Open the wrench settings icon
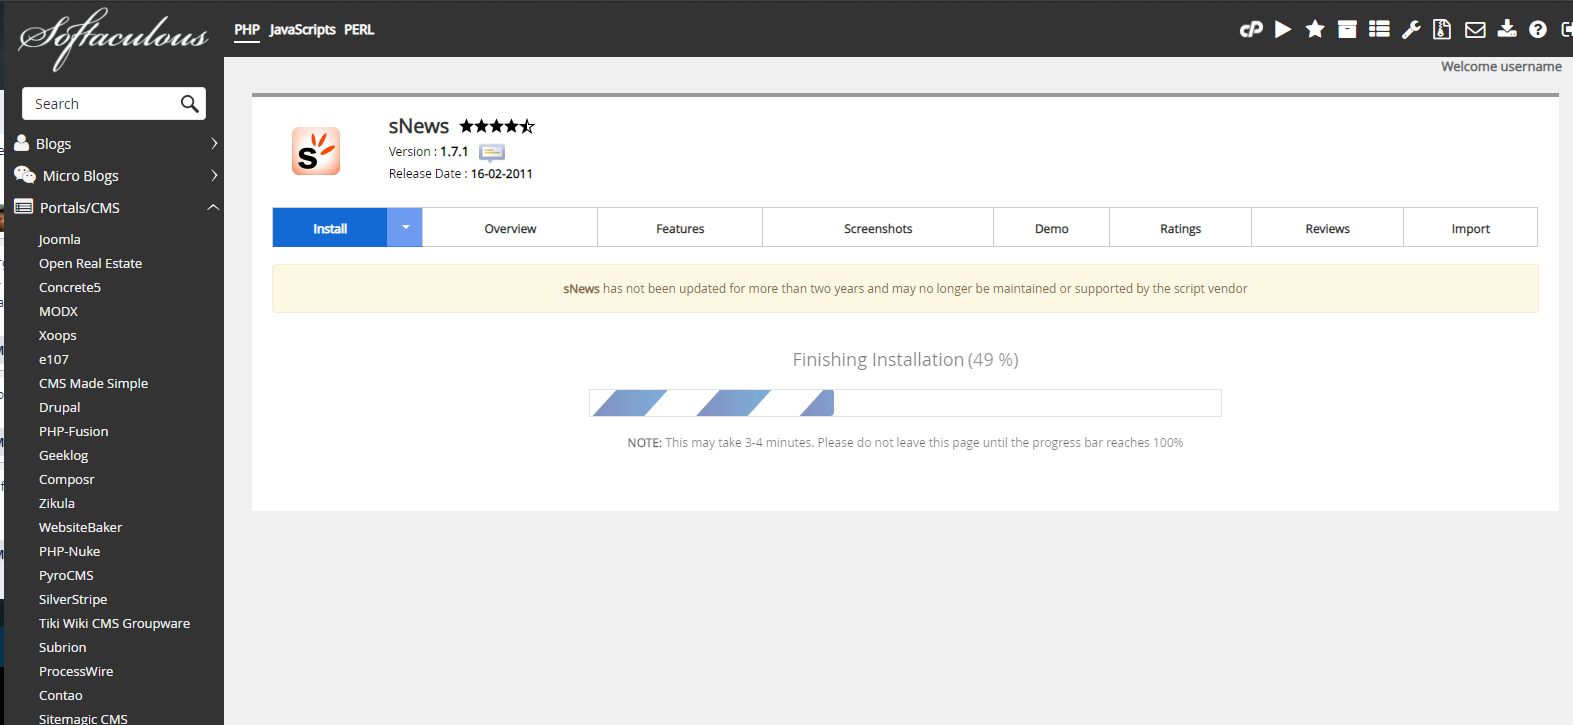Screen dimensions: 1573x725 1411,29
